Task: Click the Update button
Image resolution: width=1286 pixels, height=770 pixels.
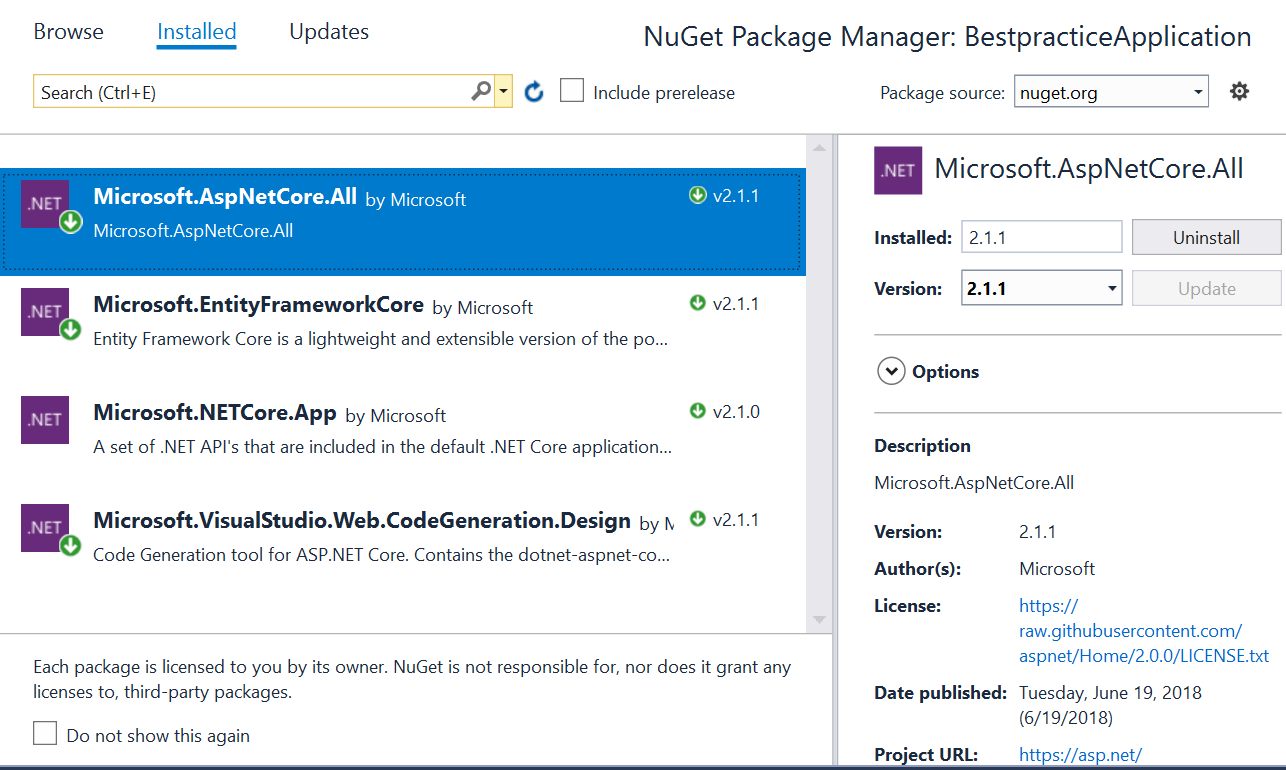Action: pos(1206,288)
